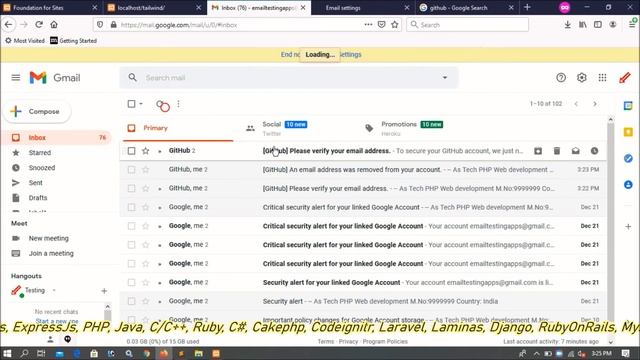Open Google apps grid icon
640x360 pixels.
tap(602, 78)
